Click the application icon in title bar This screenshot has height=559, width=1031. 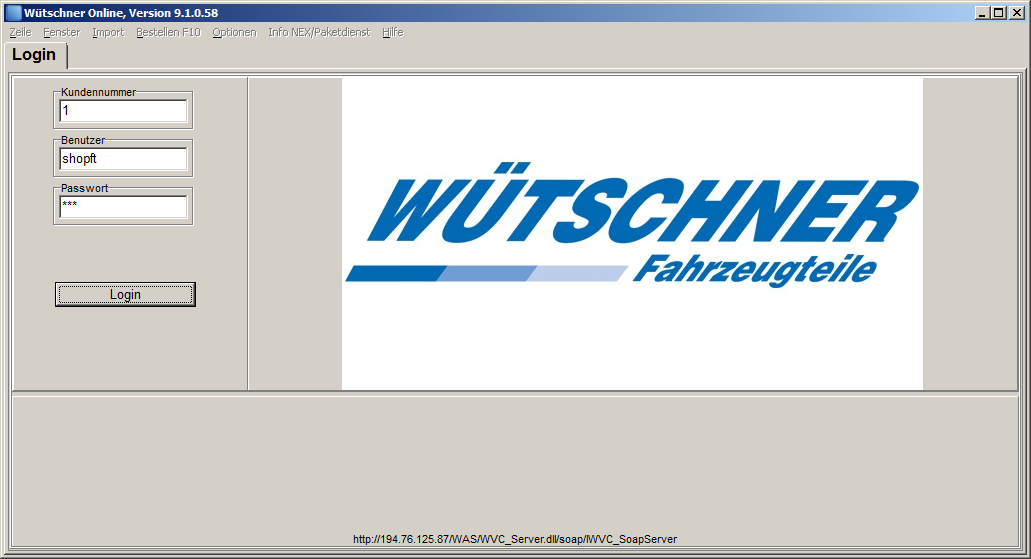13,12
